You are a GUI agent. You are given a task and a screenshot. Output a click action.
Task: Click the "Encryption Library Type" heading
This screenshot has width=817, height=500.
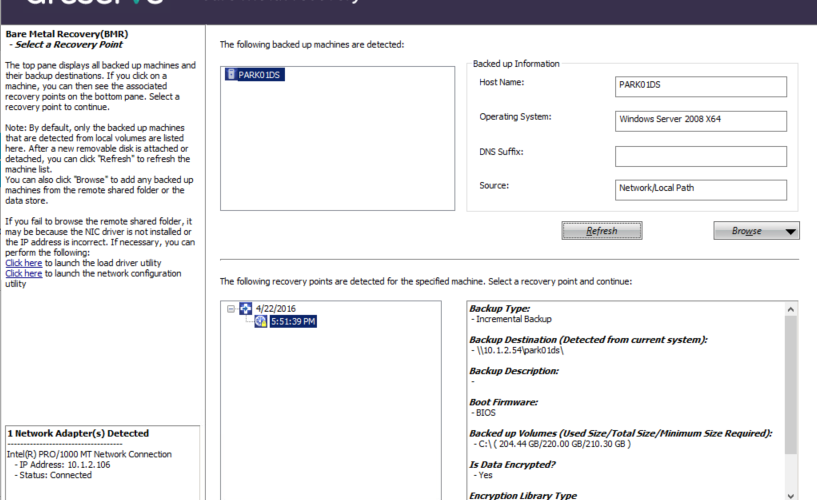(x=523, y=495)
